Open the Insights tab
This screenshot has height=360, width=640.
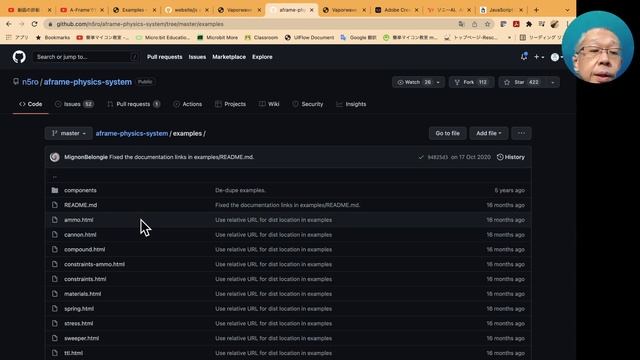point(351,104)
